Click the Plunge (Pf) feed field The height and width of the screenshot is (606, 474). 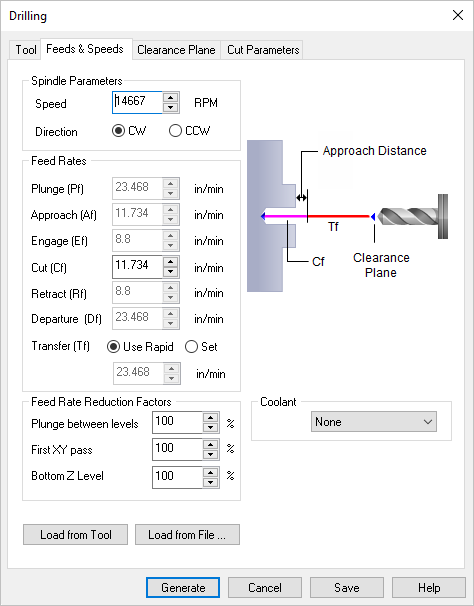tap(137, 188)
